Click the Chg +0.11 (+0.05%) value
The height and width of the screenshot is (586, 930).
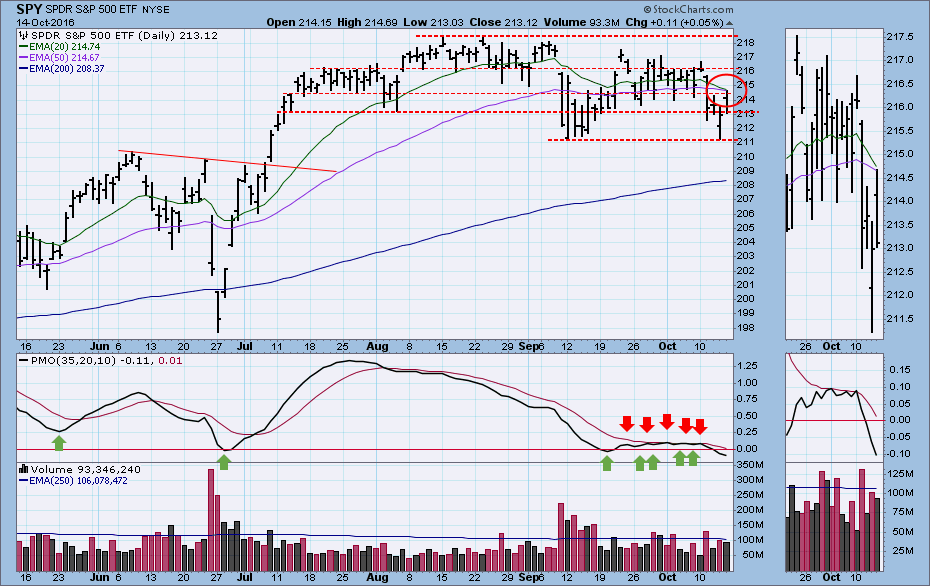(674, 23)
